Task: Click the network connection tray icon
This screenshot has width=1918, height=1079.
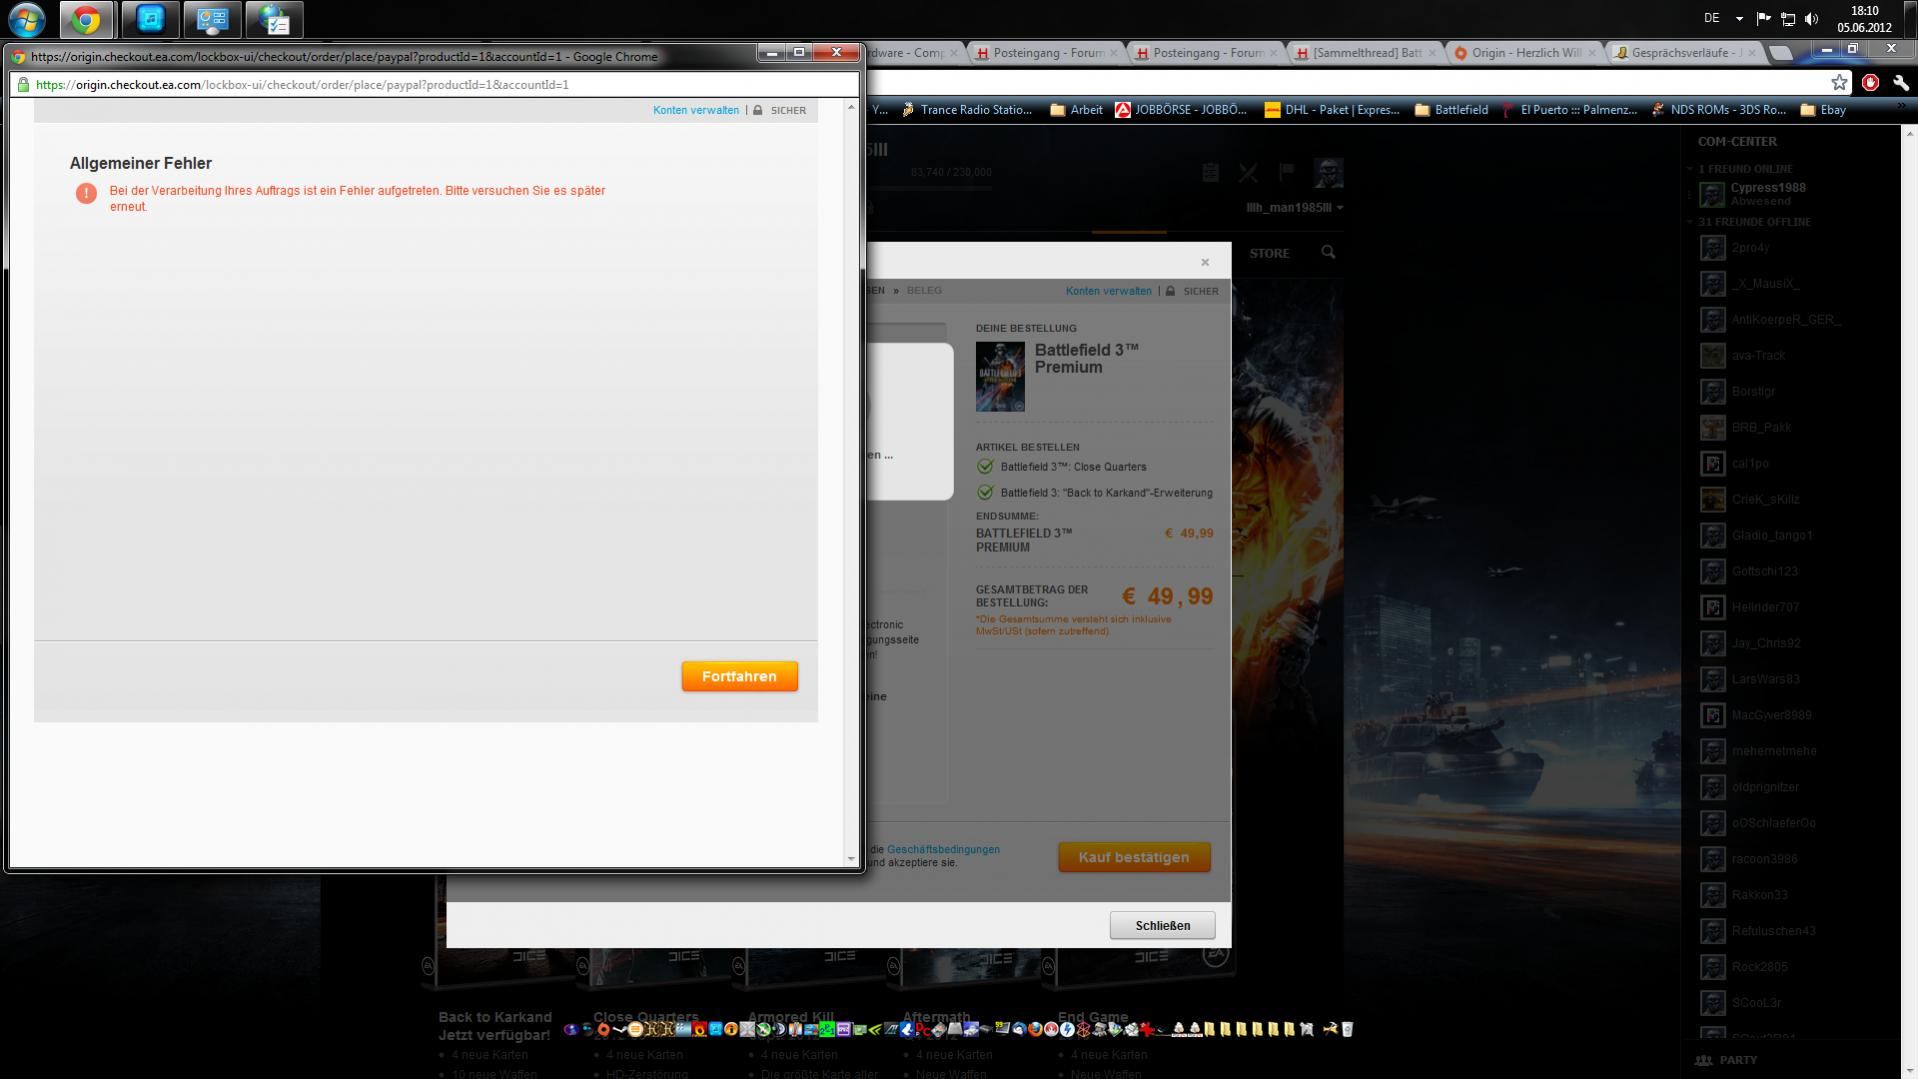Action: tap(1788, 18)
